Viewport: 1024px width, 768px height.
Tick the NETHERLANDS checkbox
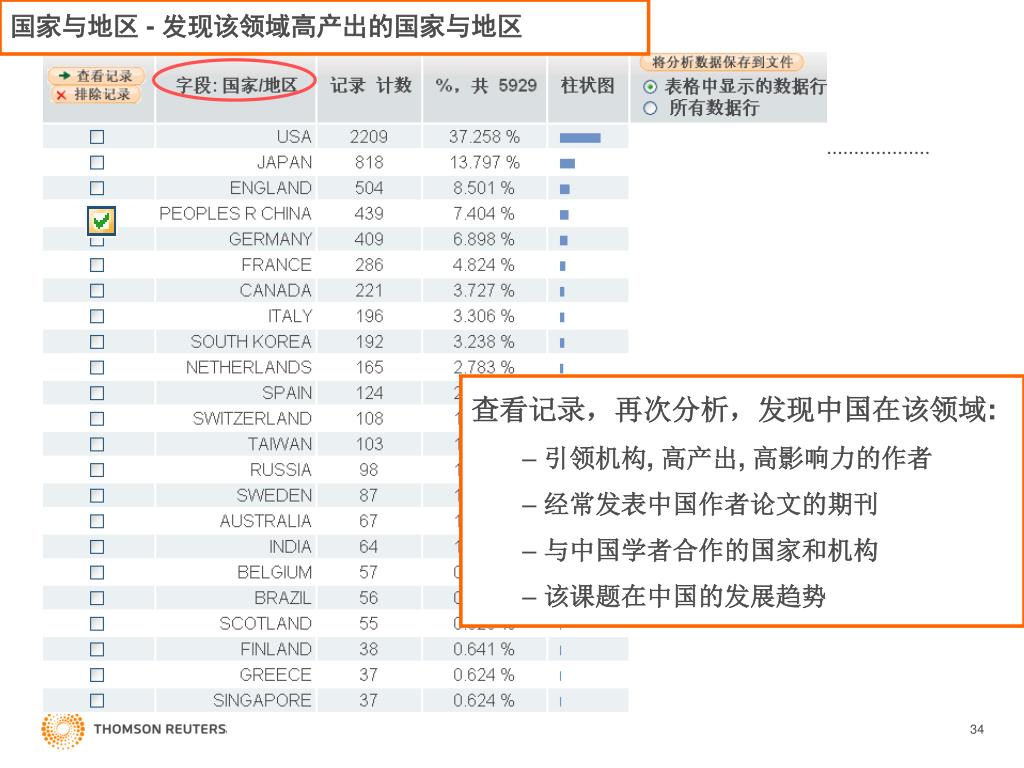97,368
